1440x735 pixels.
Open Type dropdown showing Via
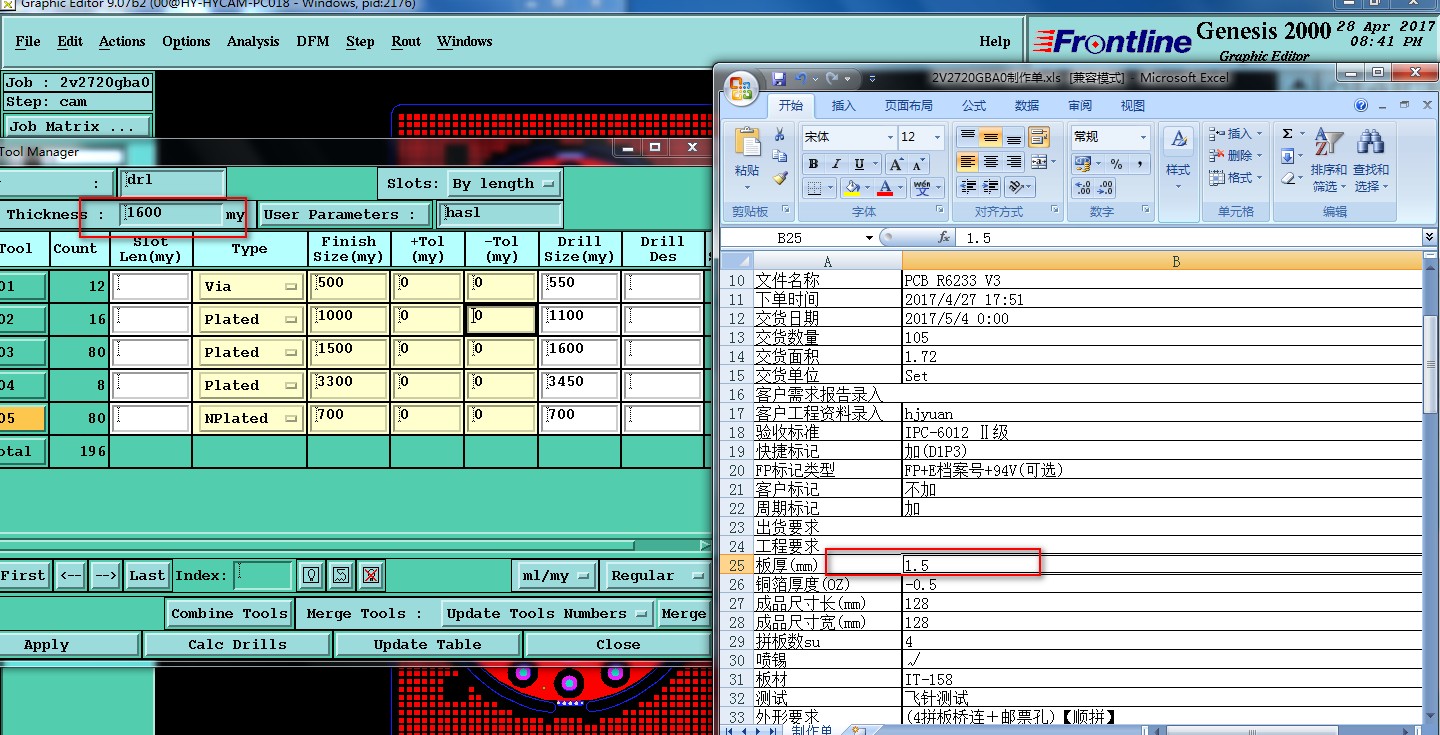pos(250,286)
